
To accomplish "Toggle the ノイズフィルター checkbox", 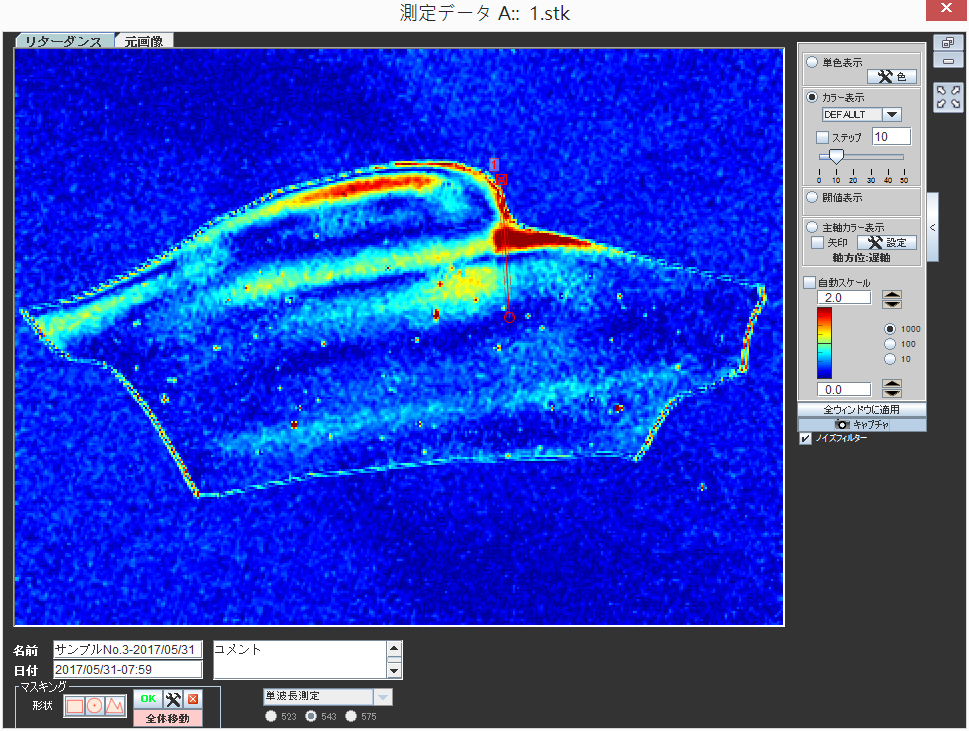I will 806,438.
